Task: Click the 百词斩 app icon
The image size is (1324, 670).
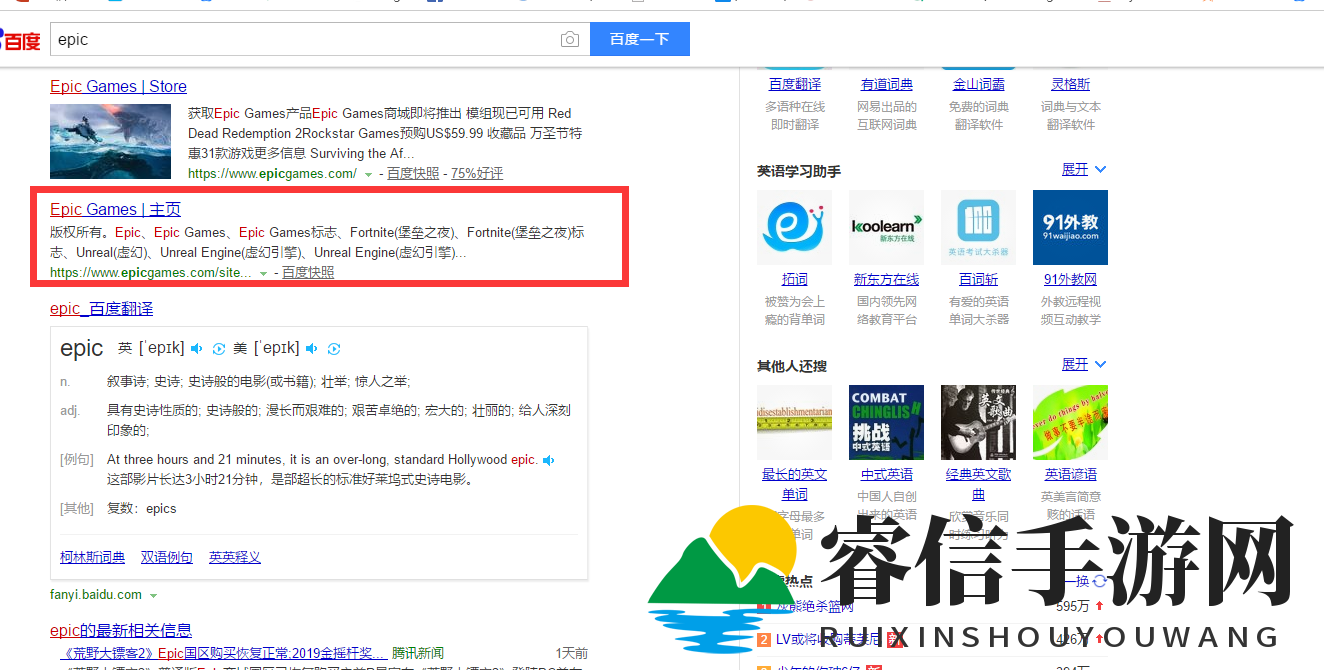Action: click(978, 228)
